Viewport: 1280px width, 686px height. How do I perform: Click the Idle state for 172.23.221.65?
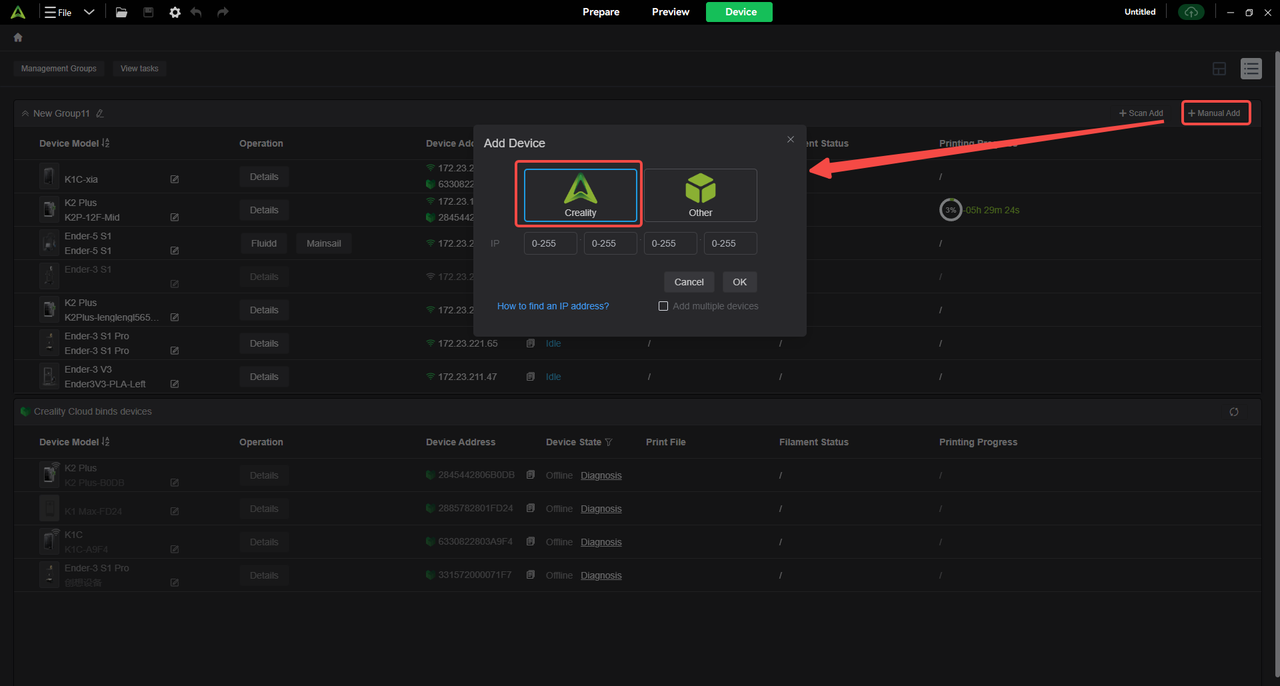(553, 343)
